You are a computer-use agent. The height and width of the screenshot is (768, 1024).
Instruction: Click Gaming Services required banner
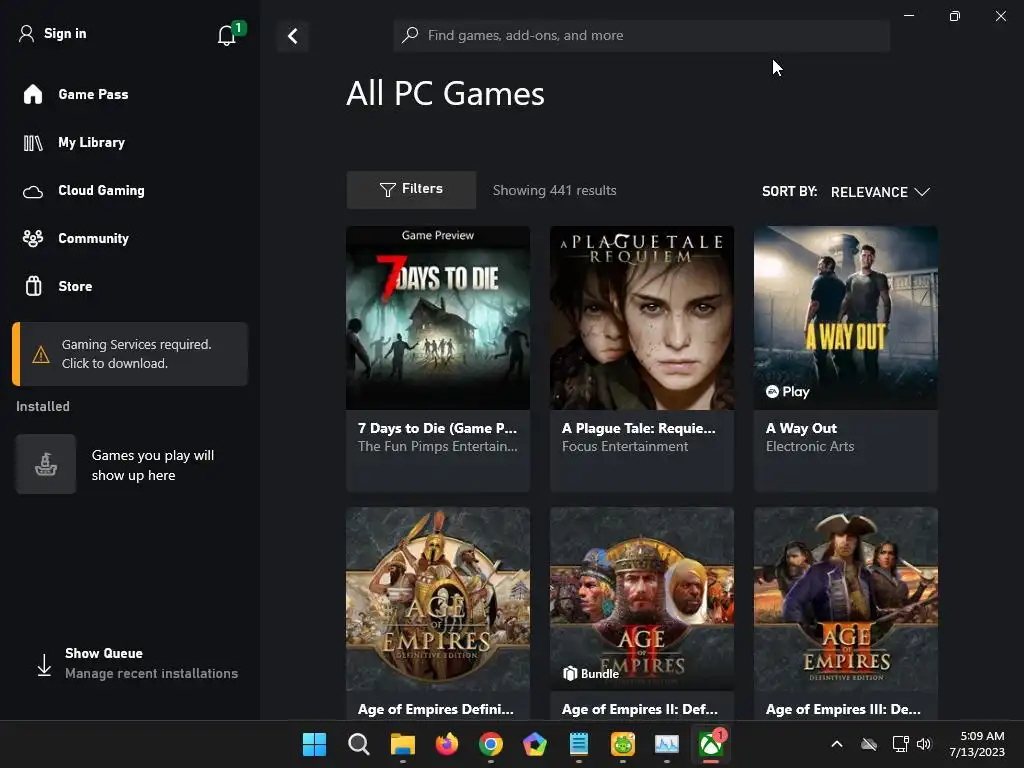[x=130, y=354]
